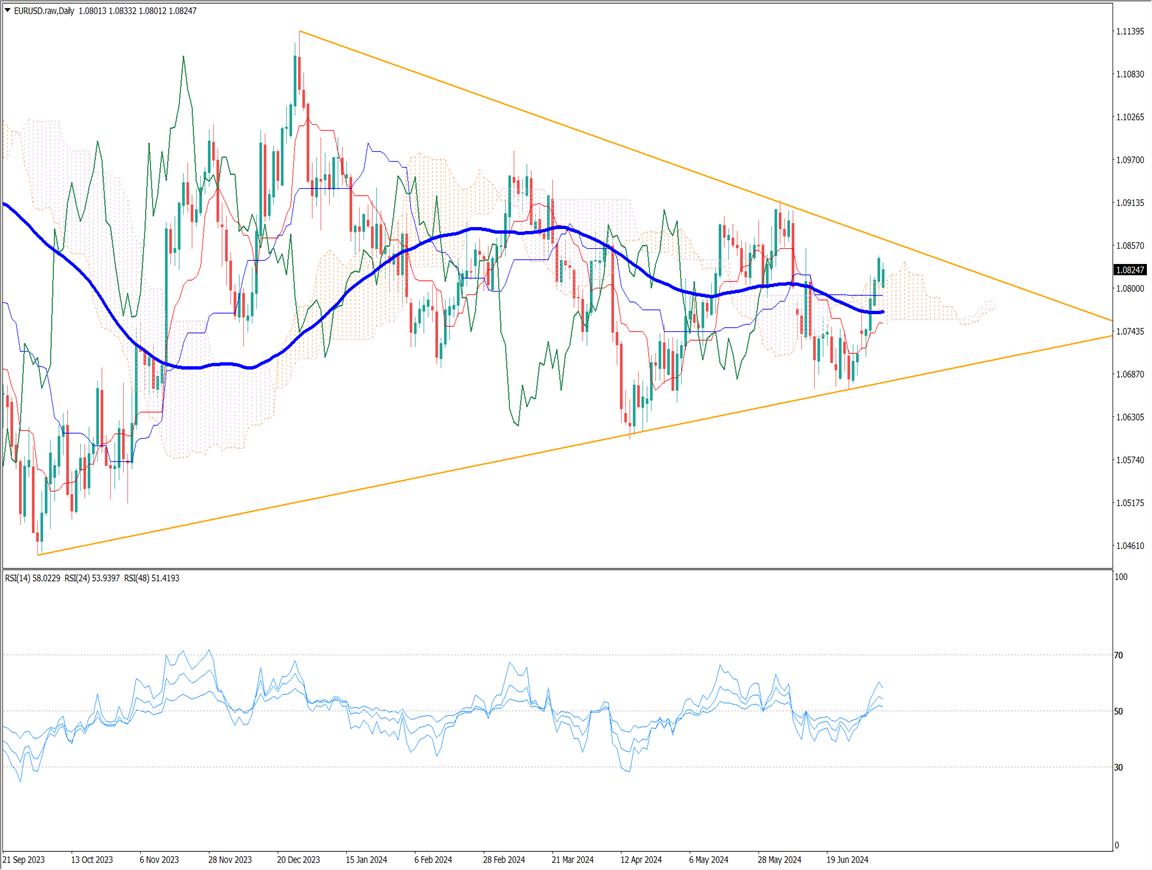Click the 1.04610 price scale label
This screenshot has width=1152, height=870.
[x=1133, y=545]
